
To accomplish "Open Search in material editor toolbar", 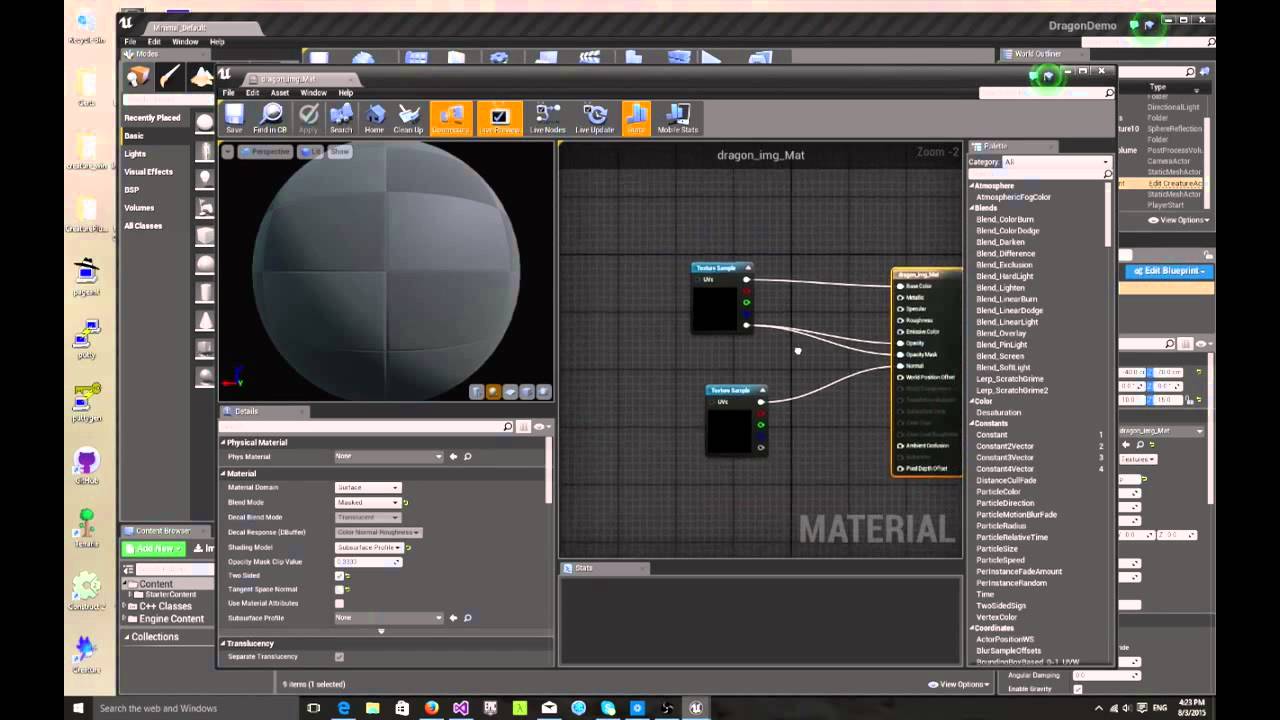I will 341,118.
